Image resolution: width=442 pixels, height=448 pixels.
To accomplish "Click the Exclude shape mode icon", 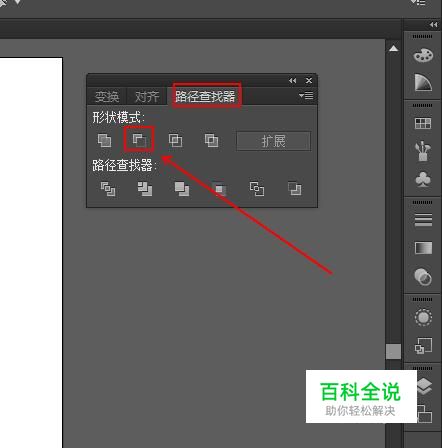I will (211, 140).
